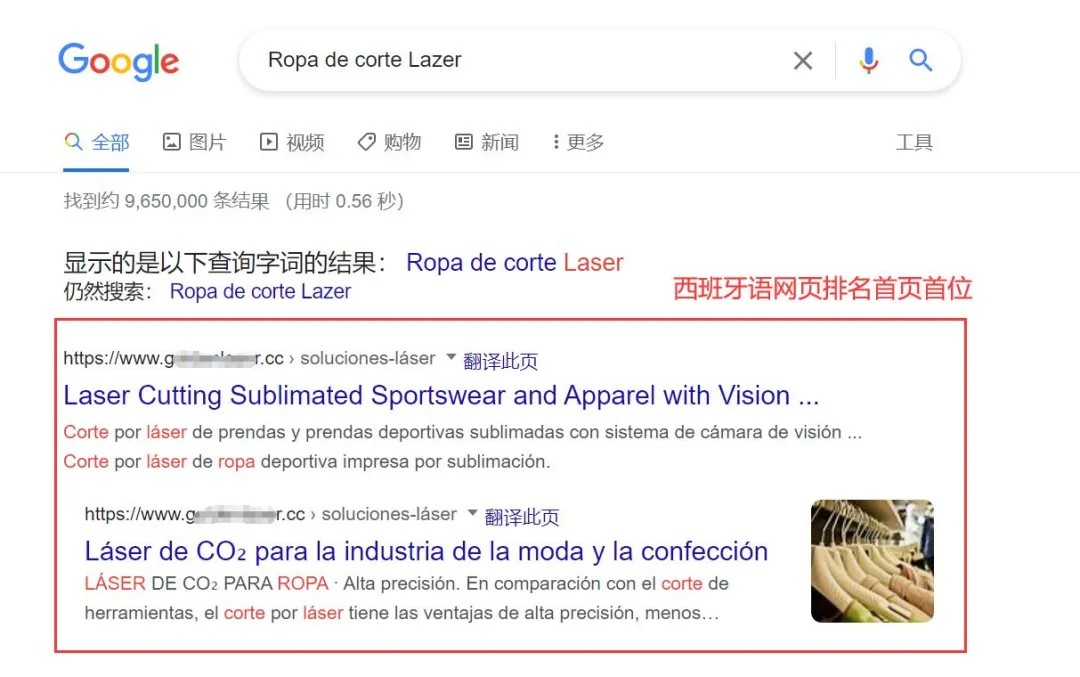Expand the first result's URL dropdown arrow
Screen dimensions: 1080x677
(x=451, y=357)
